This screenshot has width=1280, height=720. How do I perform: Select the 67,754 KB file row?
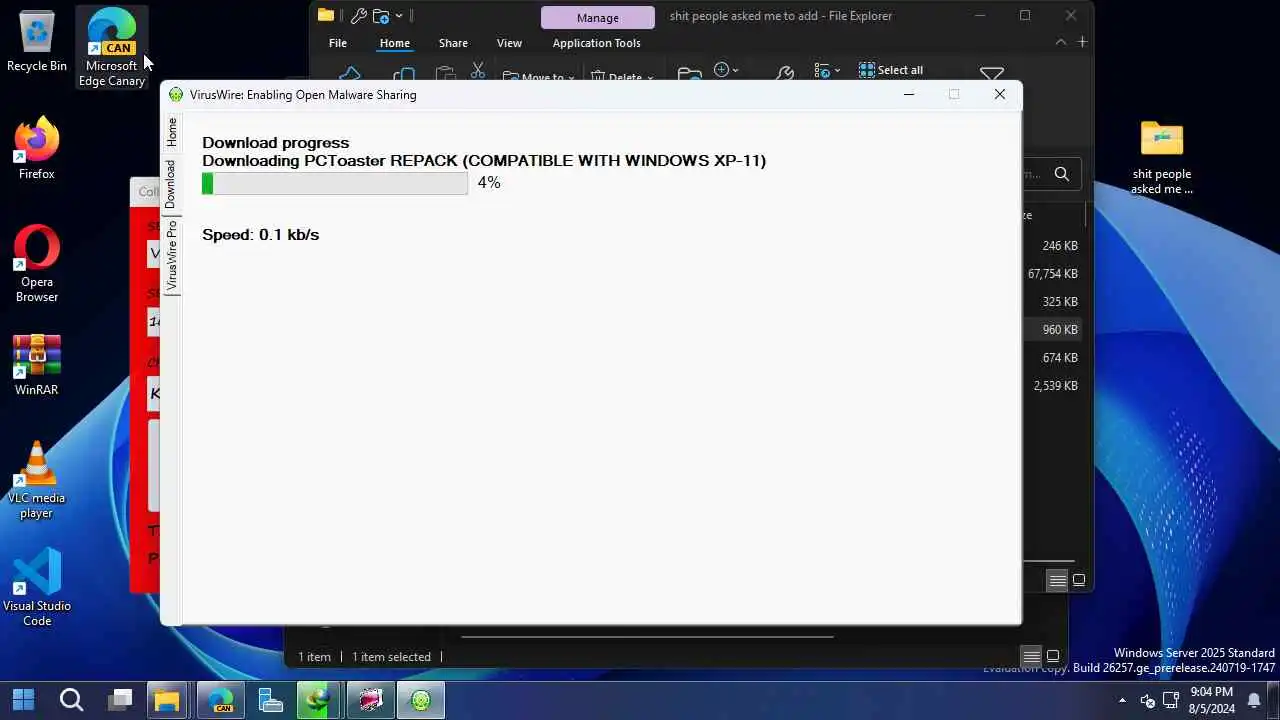1052,273
